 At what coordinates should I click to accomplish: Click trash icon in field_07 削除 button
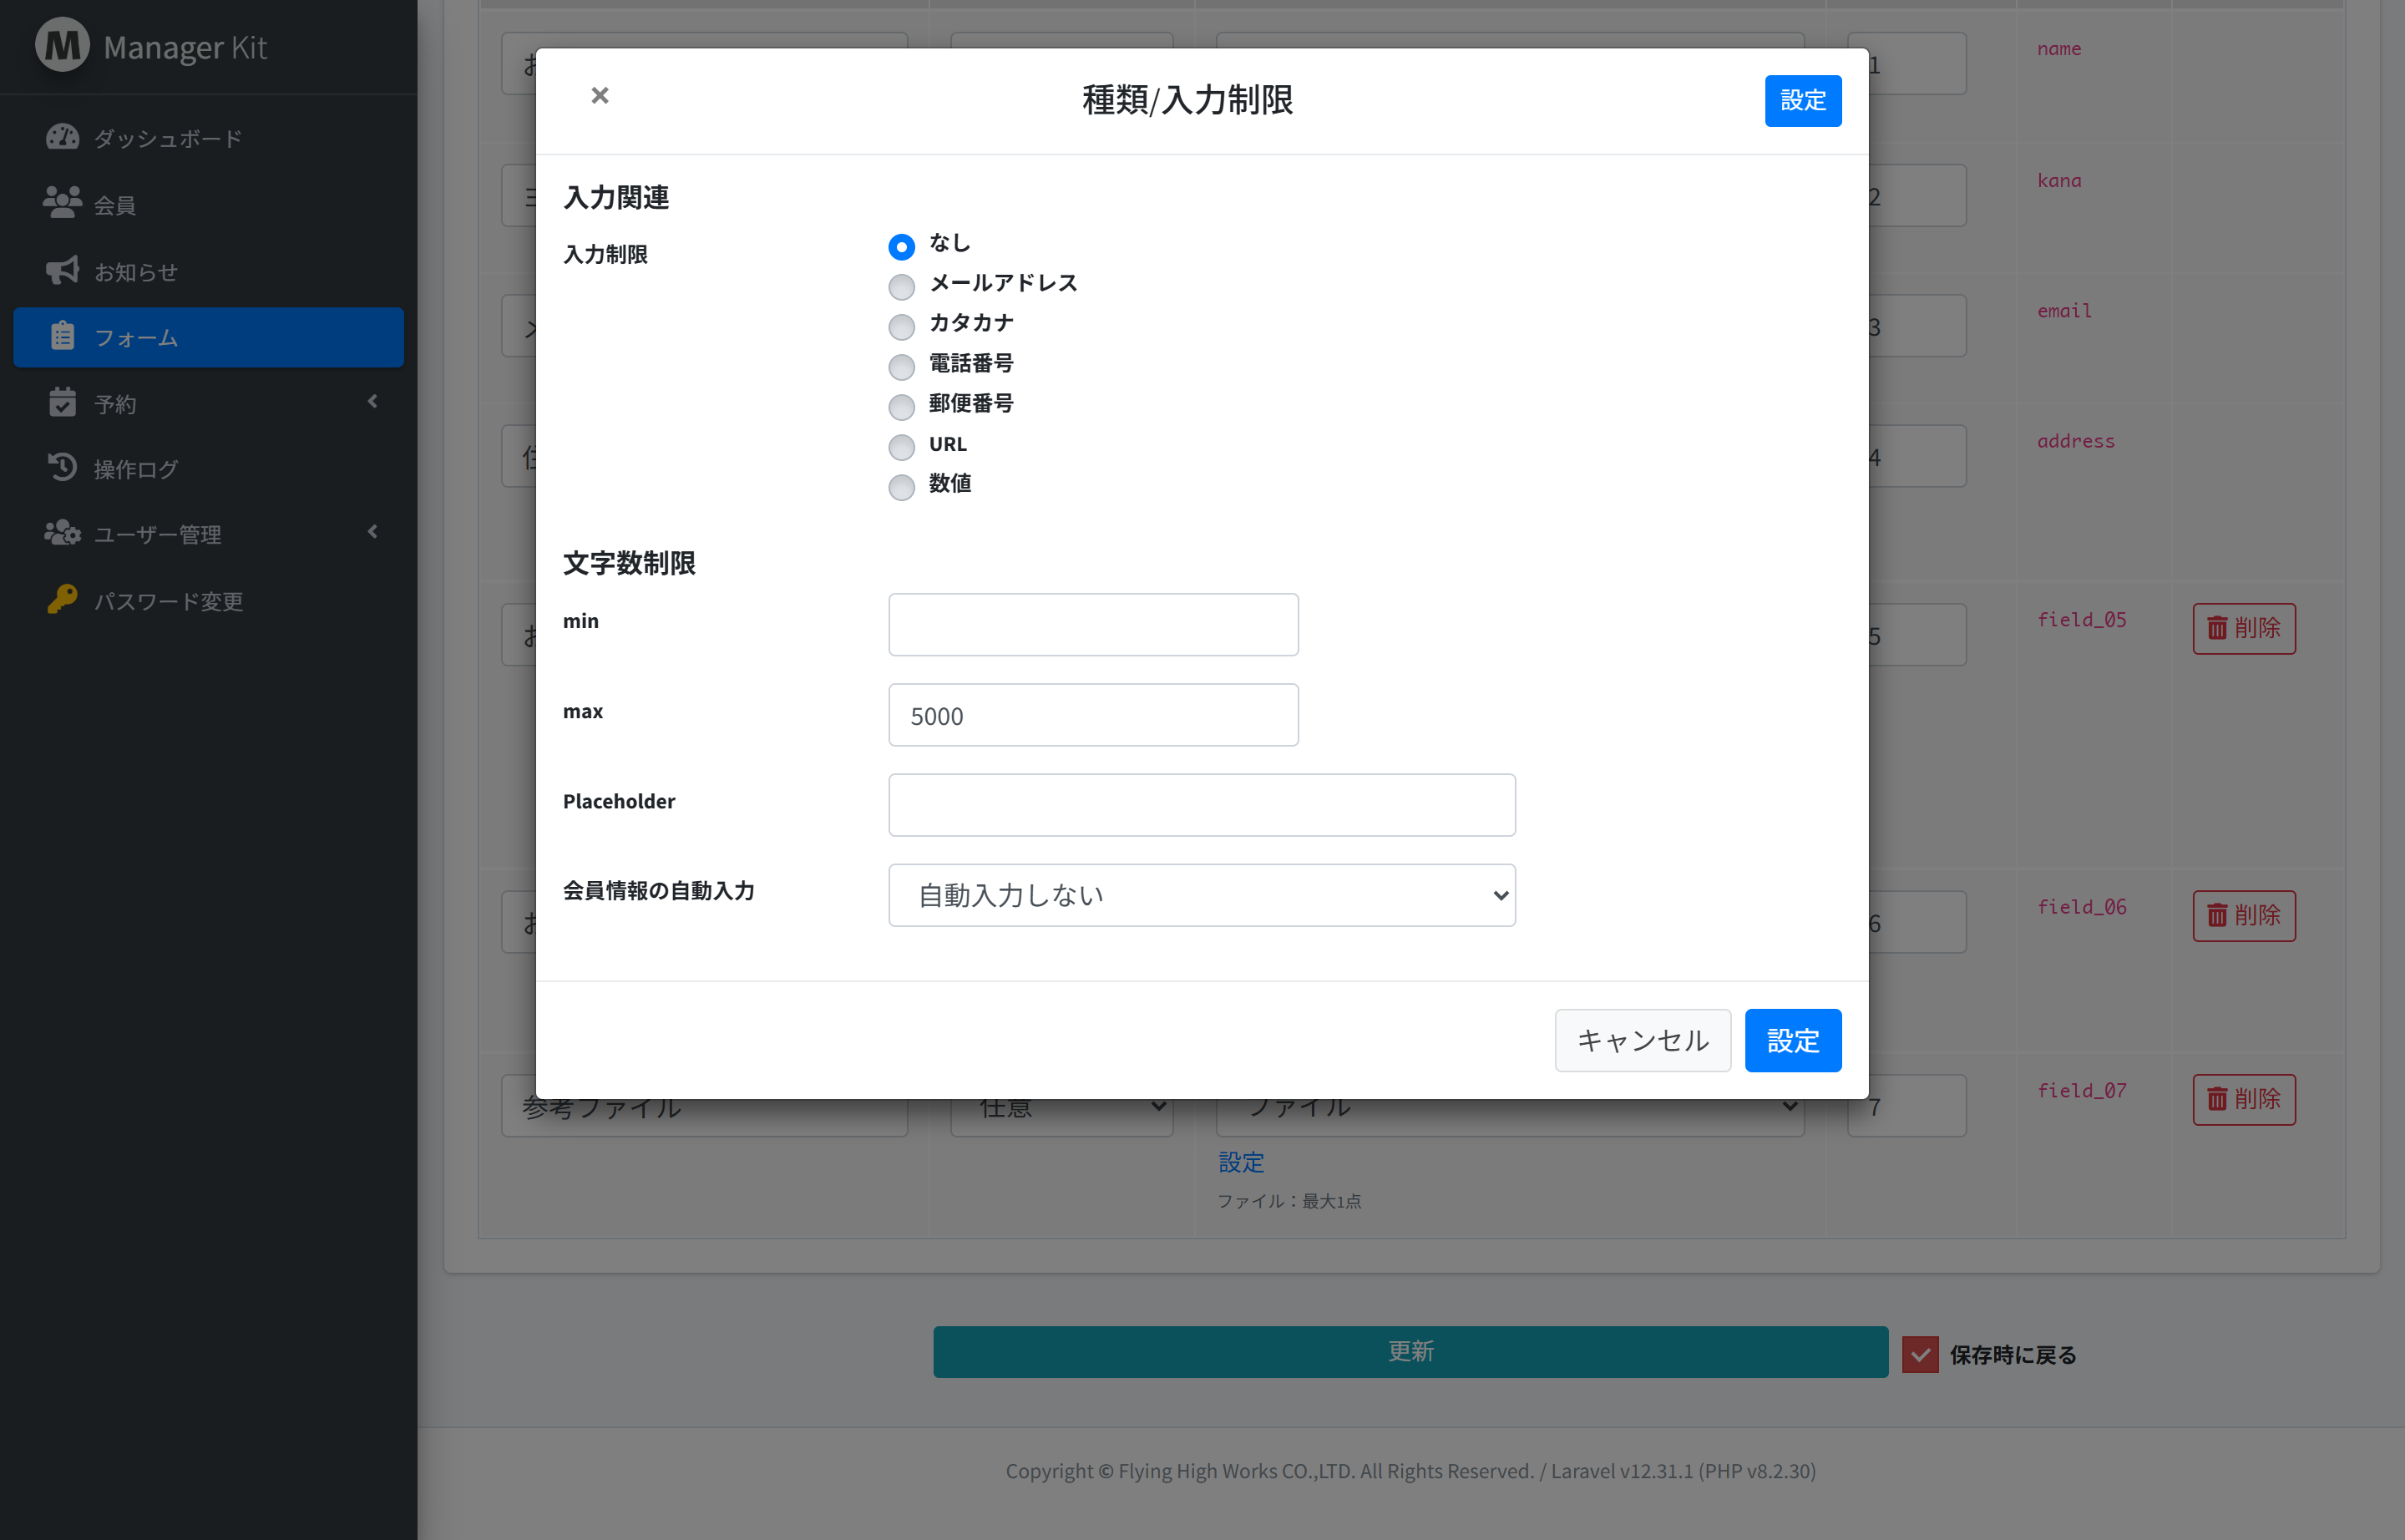click(2217, 1099)
